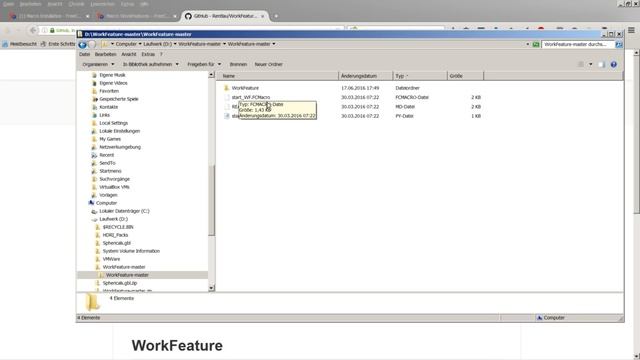
Task: Select the VMWare folder in the tree
Action: (x=111, y=259)
